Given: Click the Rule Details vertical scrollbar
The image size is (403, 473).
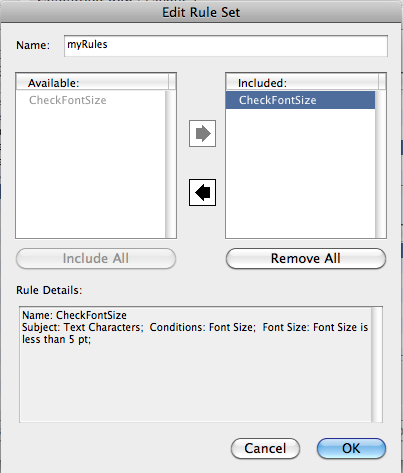Looking at the screenshot, I should pos(376,364).
